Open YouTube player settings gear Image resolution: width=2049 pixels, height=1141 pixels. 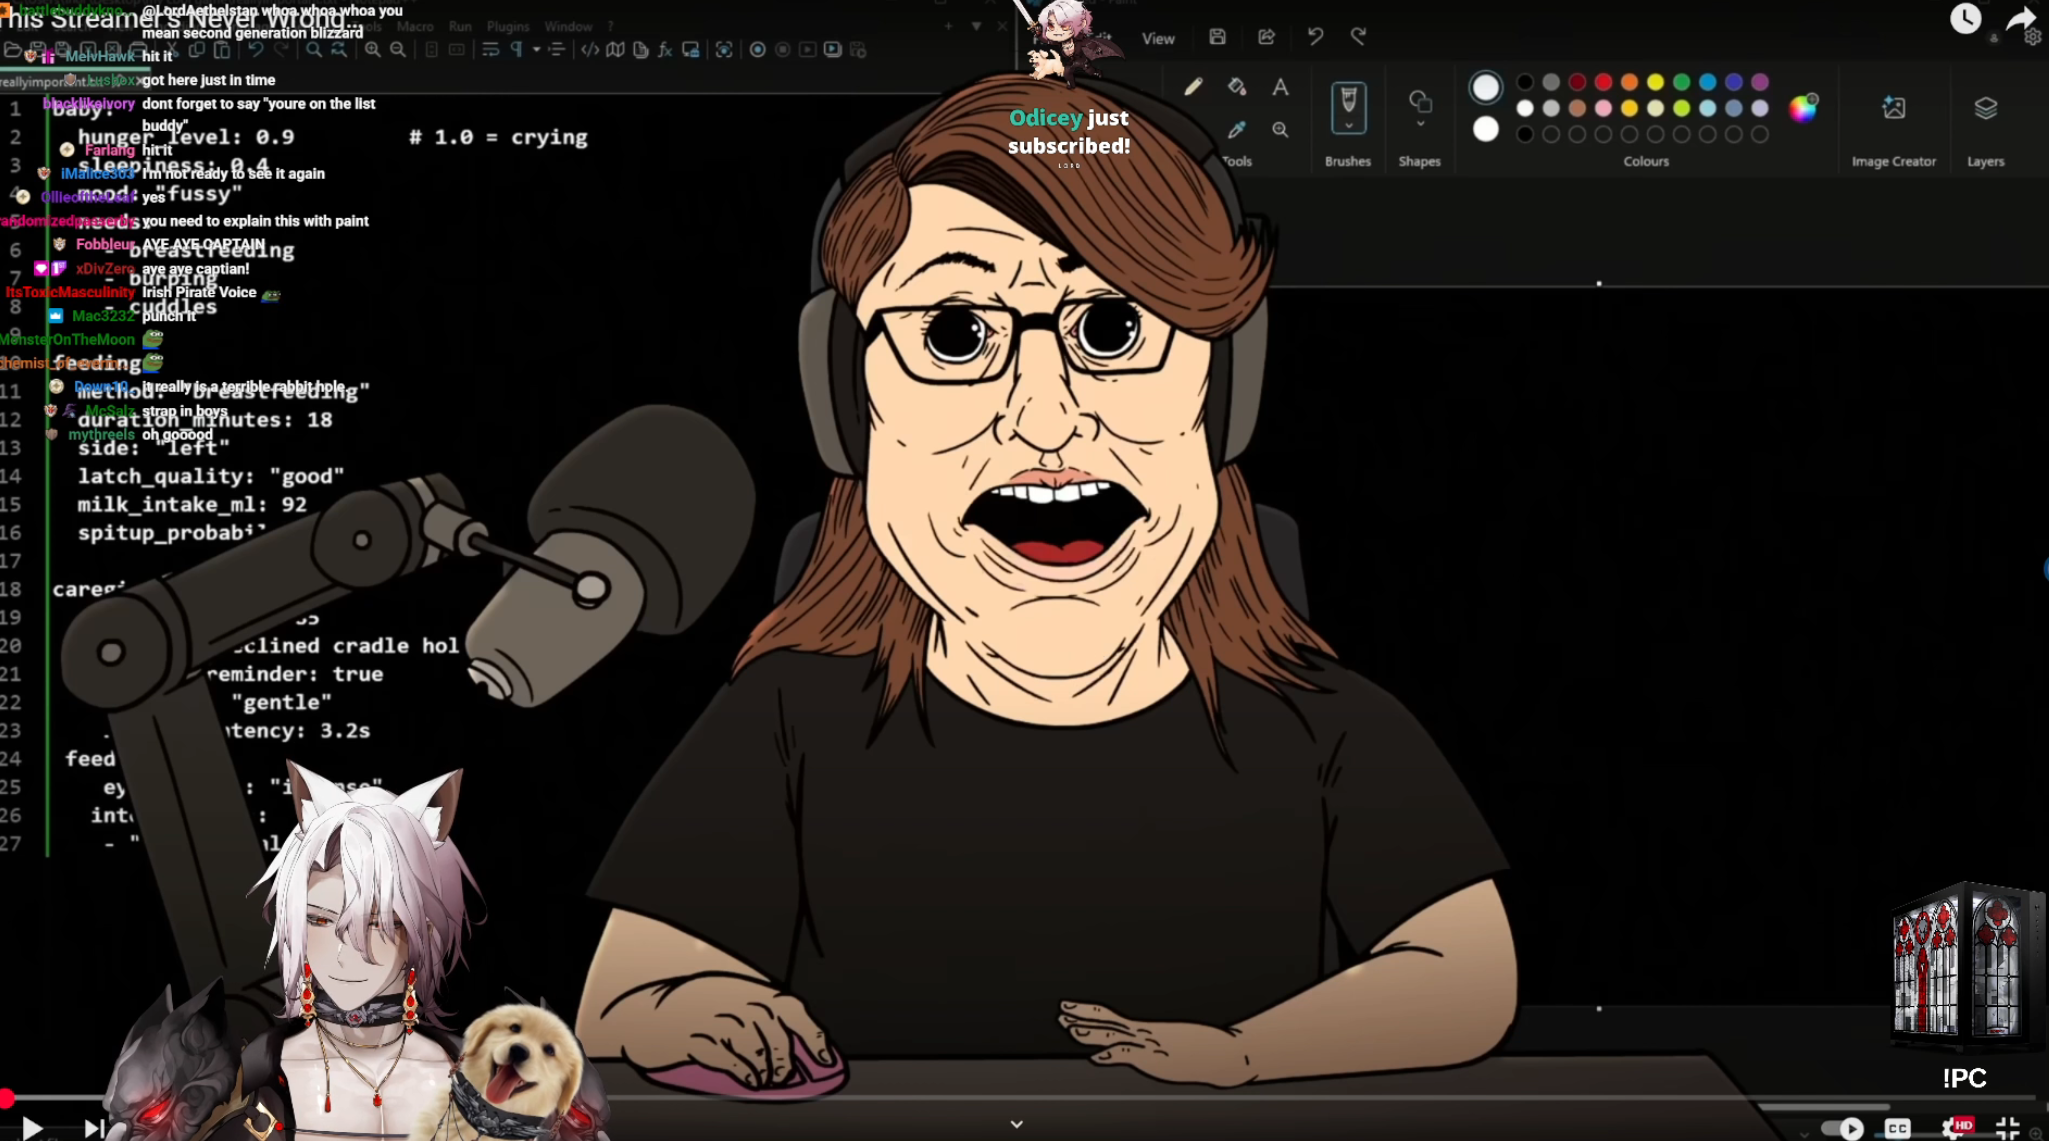(1956, 1128)
